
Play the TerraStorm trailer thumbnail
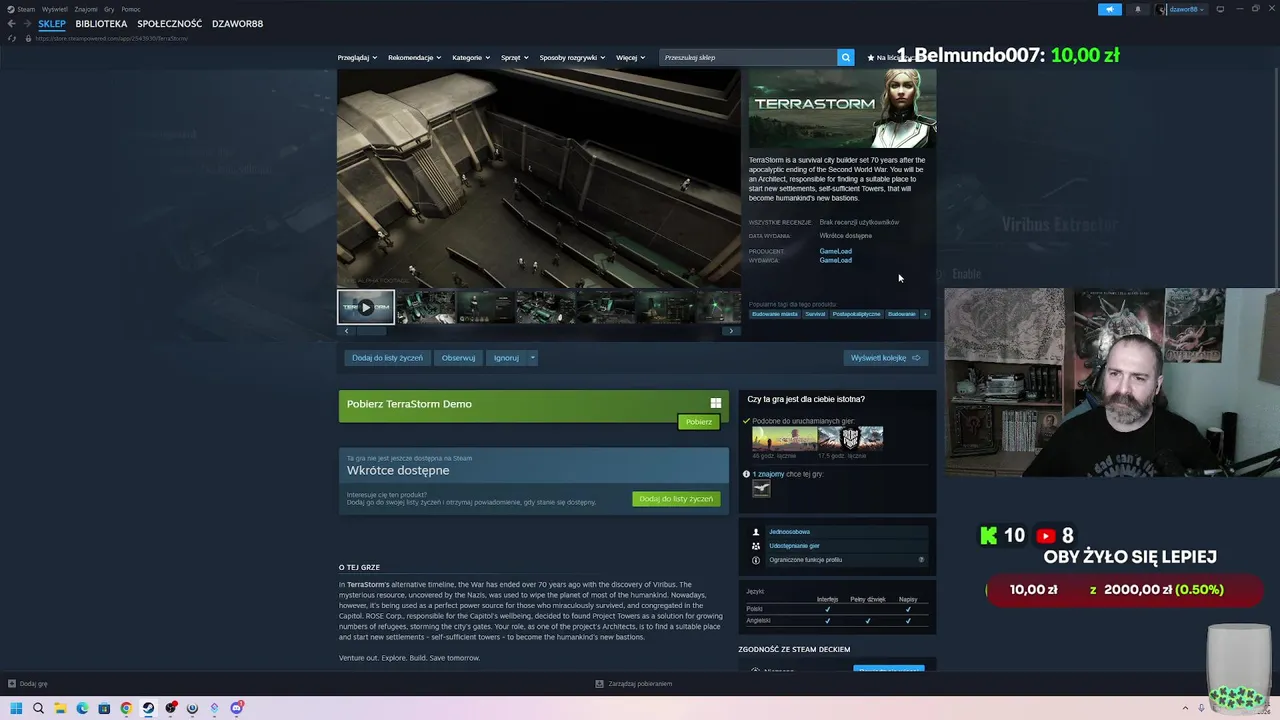[x=366, y=307]
